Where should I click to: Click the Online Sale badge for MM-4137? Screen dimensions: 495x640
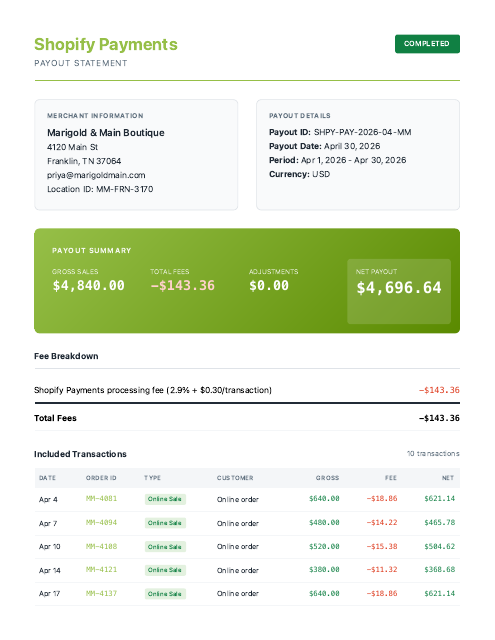click(x=165, y=594)
